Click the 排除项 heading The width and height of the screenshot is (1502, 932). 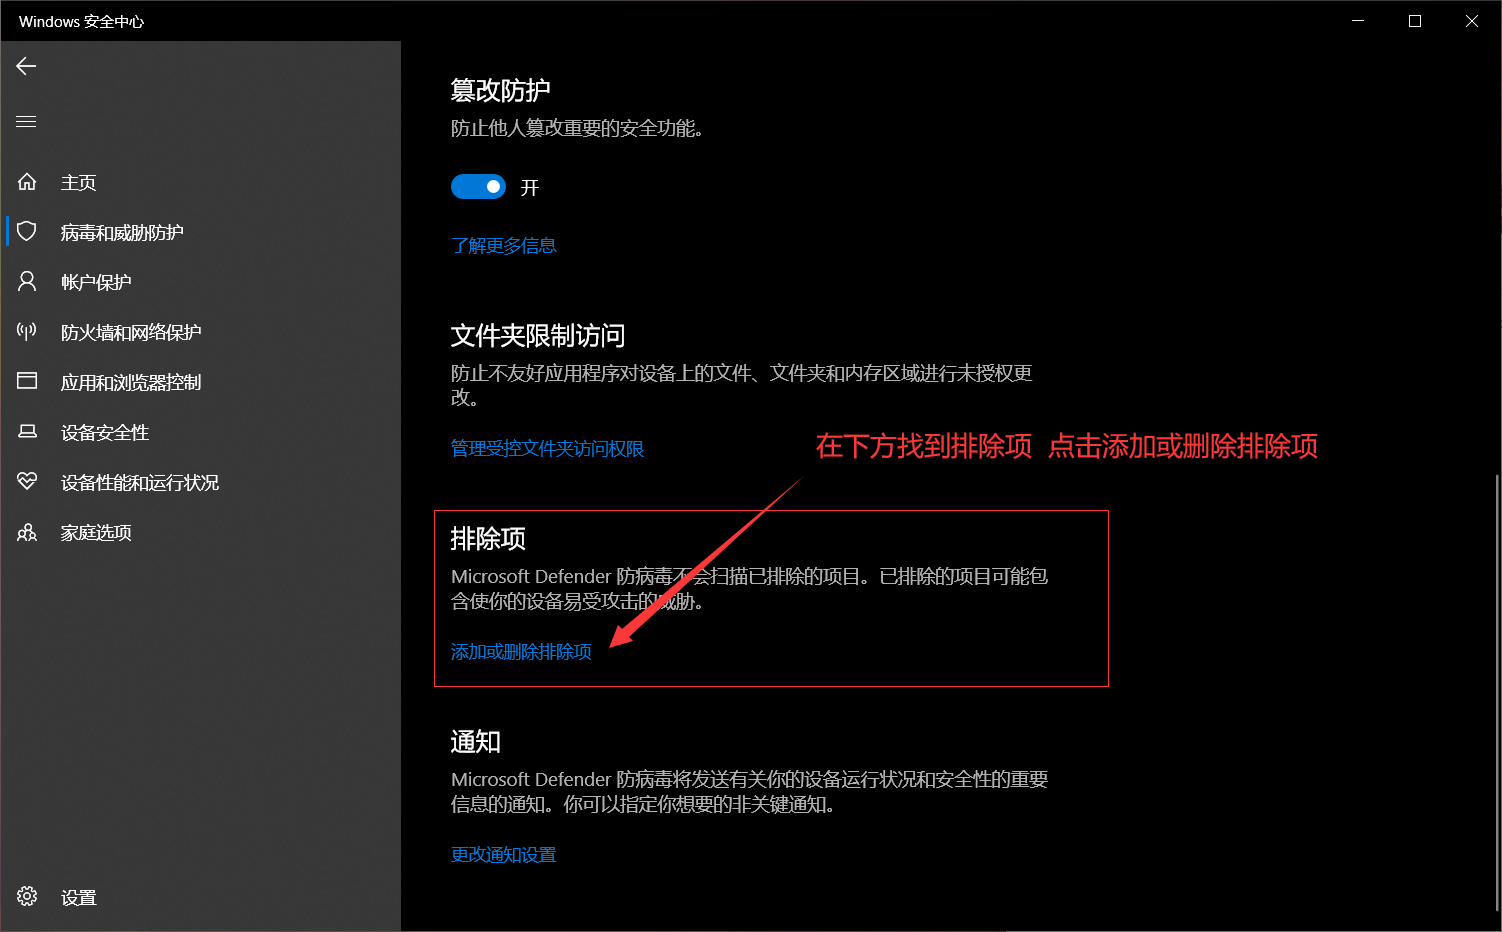(x=488, y=538)
